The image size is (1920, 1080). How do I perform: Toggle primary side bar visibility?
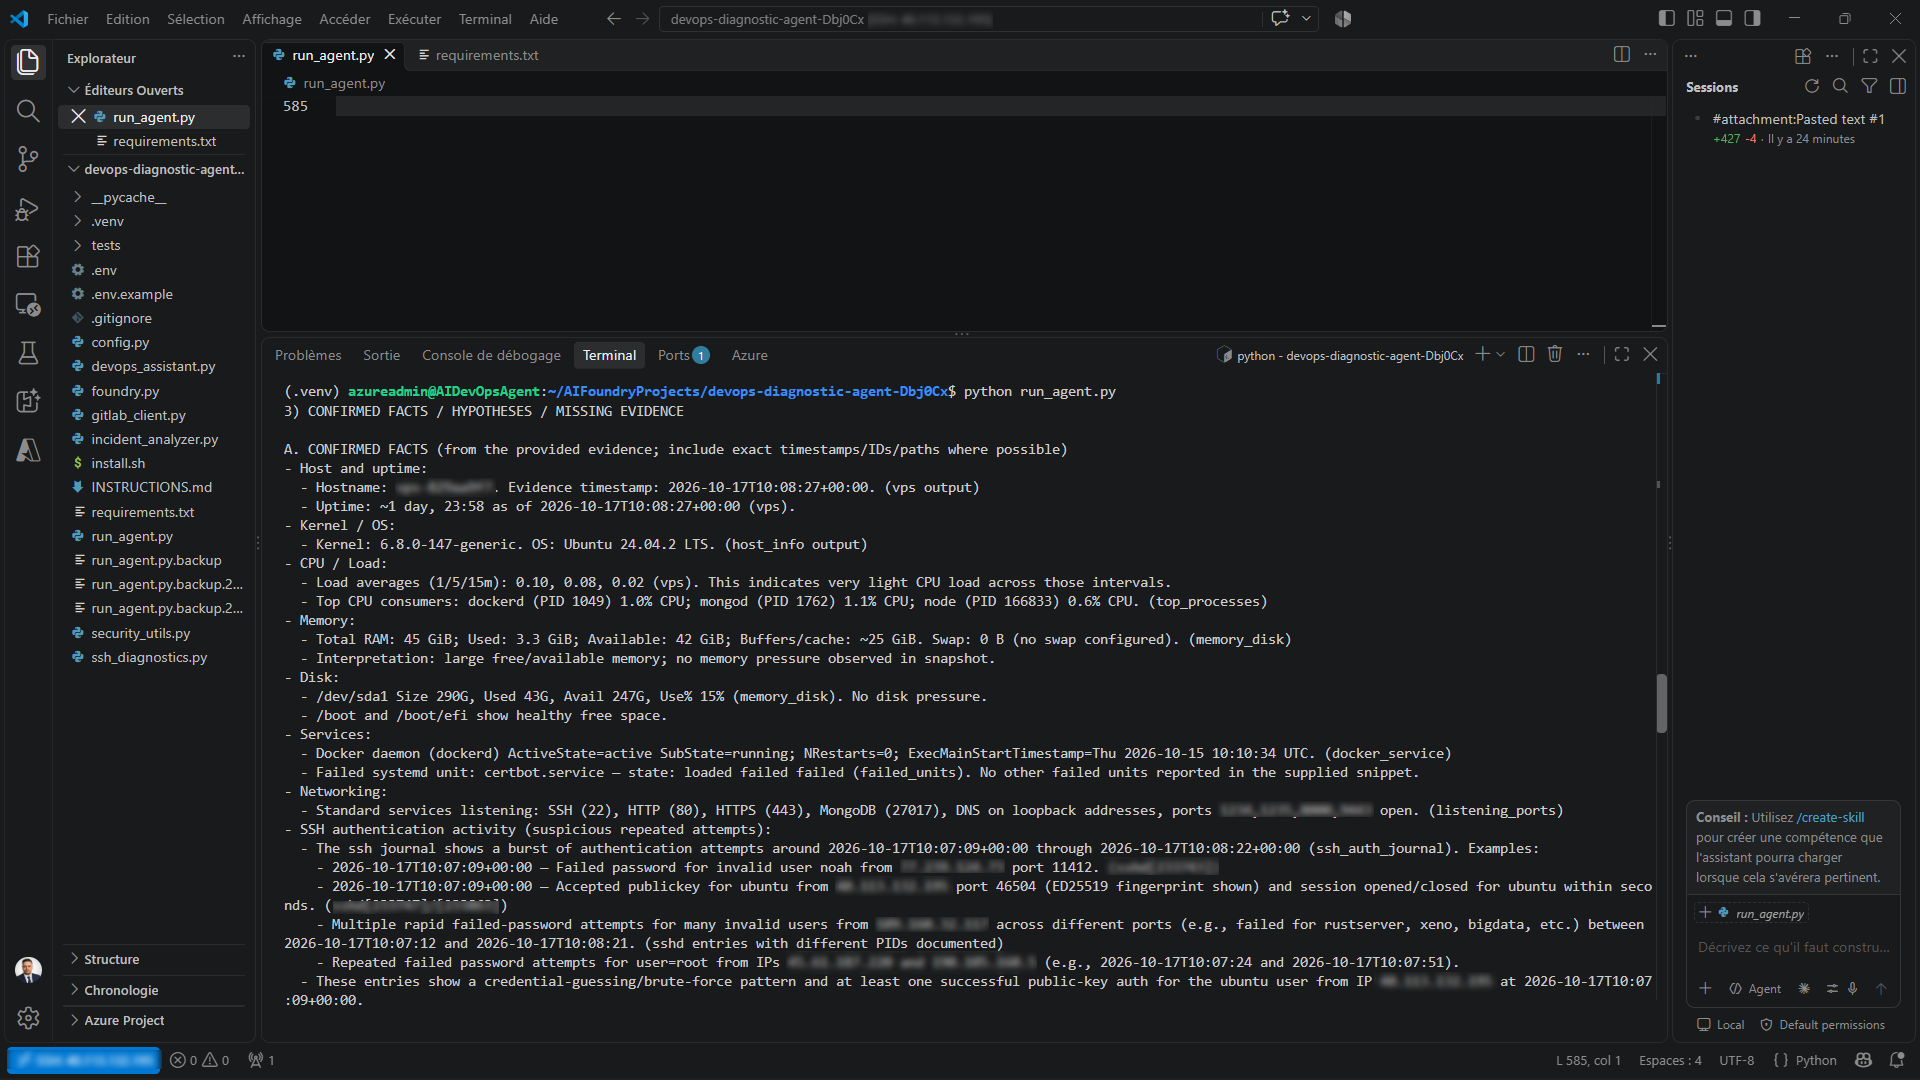[1666, 18]
